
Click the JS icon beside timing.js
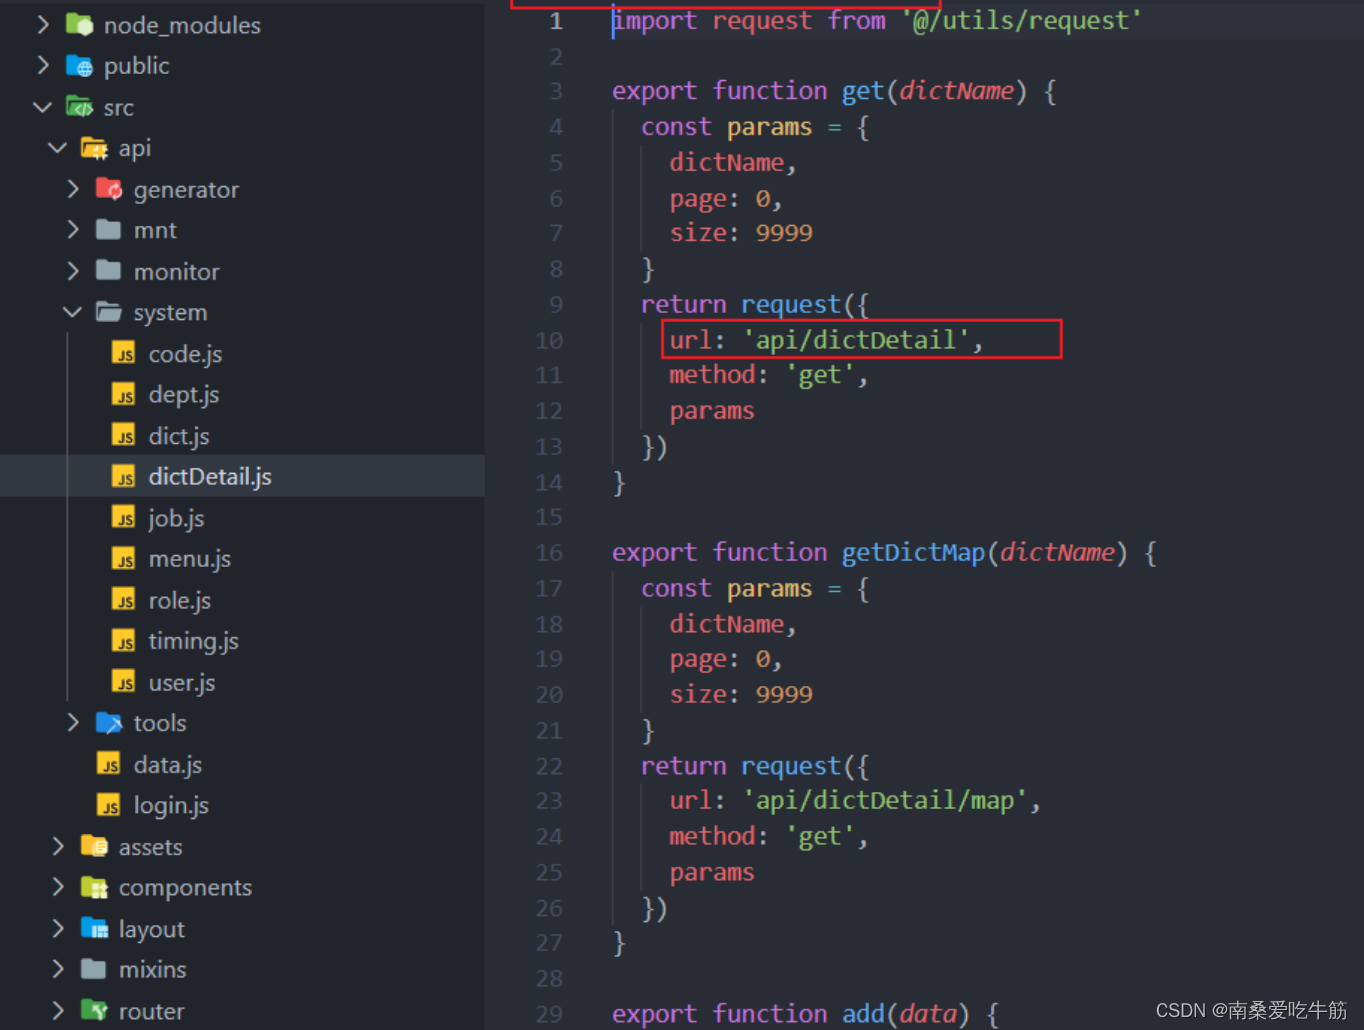[124, 640]
